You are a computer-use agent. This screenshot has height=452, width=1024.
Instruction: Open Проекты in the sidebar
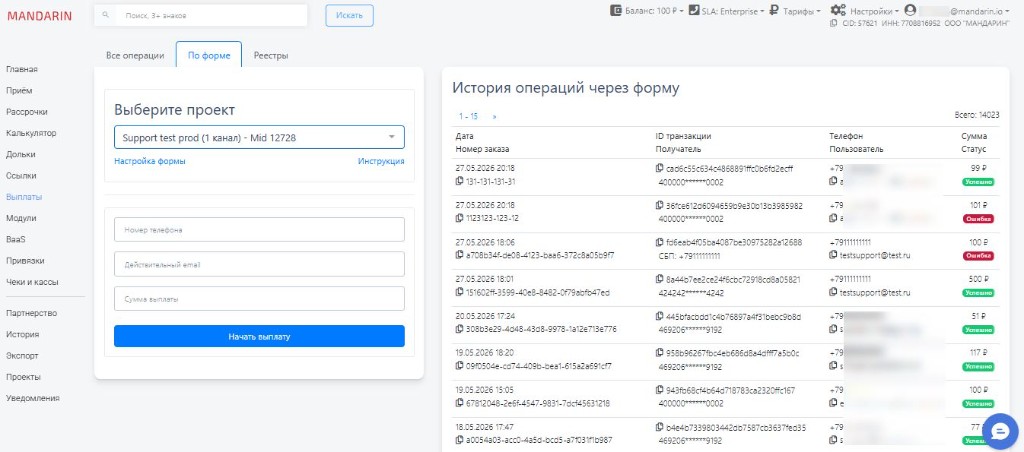click(x=24, y=377)
